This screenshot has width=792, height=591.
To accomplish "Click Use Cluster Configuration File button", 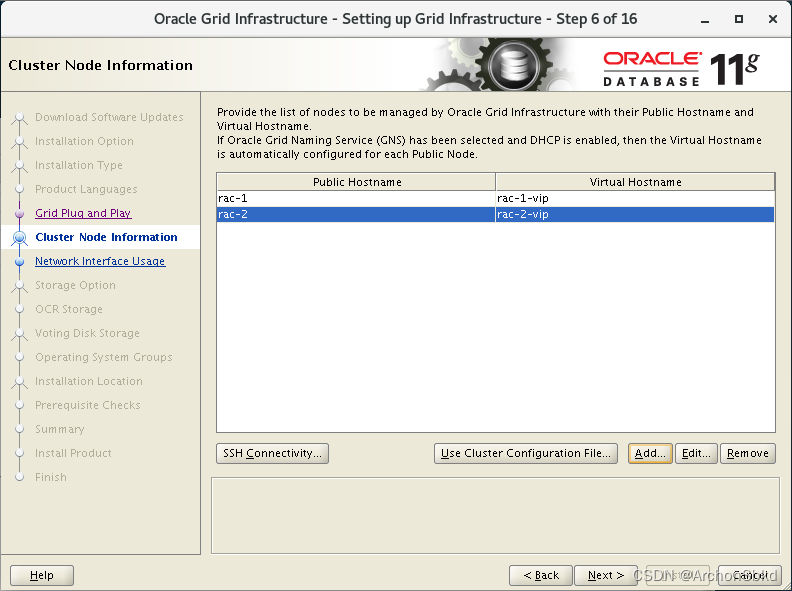I will tap(526, 453).
